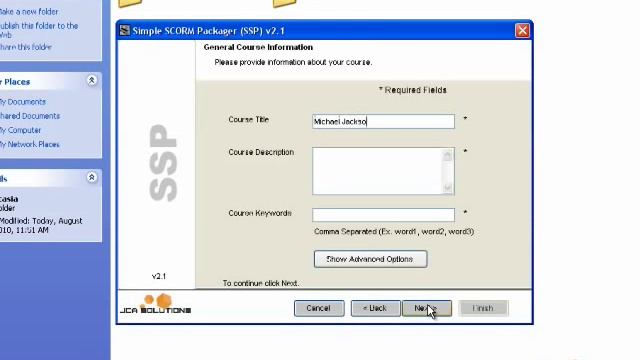Screen dimensions: 640x360
Task: Click inside the Course Description text area
Action: pyautogui.click(x=378, y=171)
